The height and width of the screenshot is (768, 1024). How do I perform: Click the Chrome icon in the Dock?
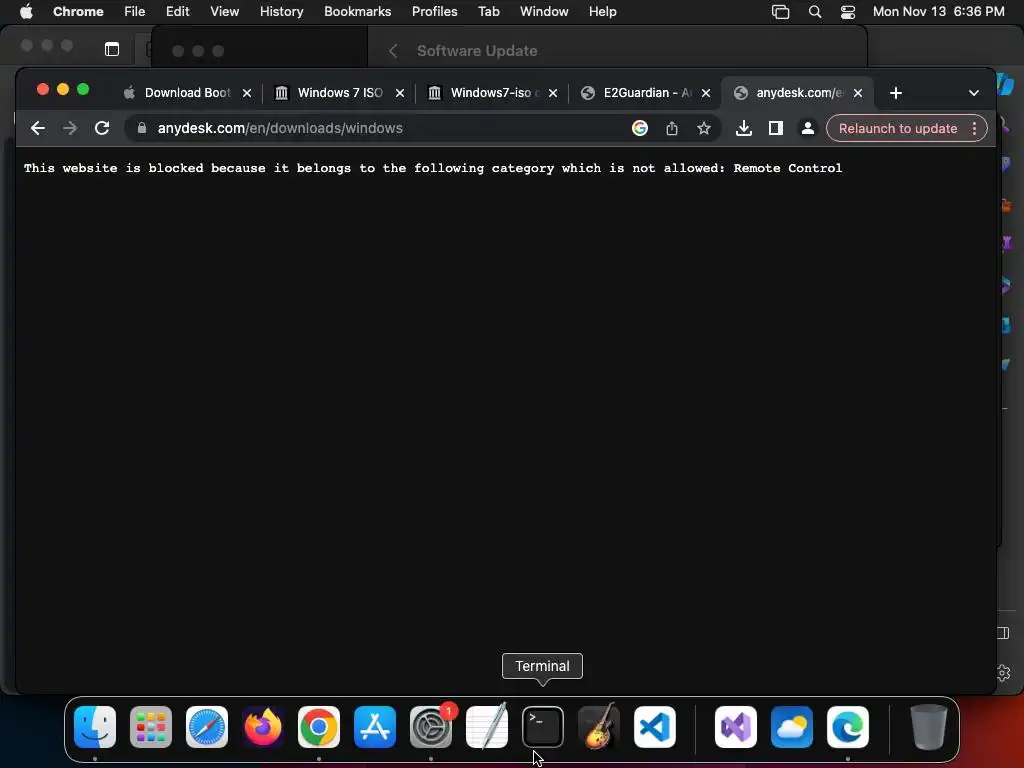(x=319, y=727)
